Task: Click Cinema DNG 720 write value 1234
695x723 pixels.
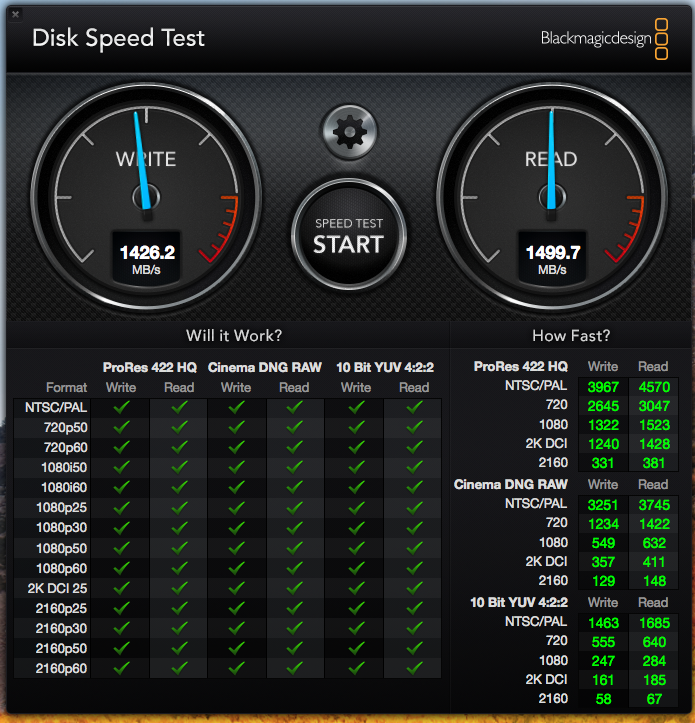Action: coord(603,524)
